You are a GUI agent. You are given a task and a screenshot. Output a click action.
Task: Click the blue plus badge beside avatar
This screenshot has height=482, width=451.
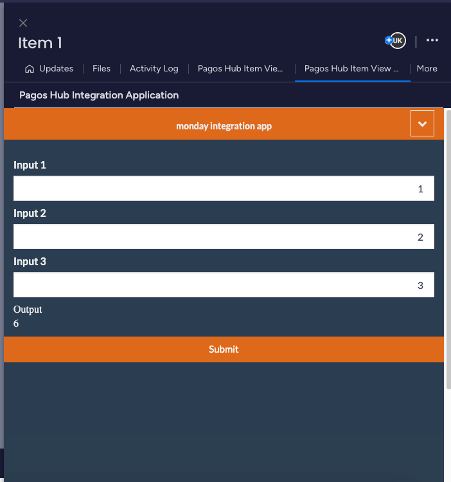[x=388, y=40]
